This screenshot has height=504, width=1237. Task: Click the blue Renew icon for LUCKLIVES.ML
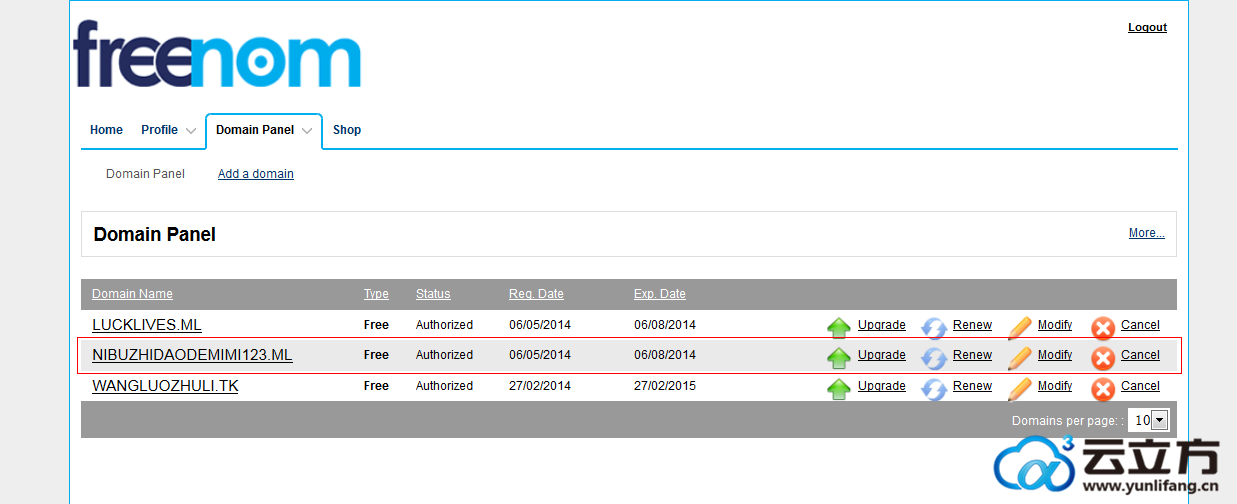coord(933,327)
